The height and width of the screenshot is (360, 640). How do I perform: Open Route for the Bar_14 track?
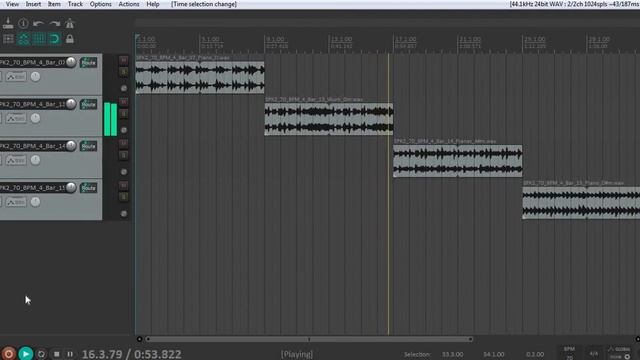tap(89, 146)
